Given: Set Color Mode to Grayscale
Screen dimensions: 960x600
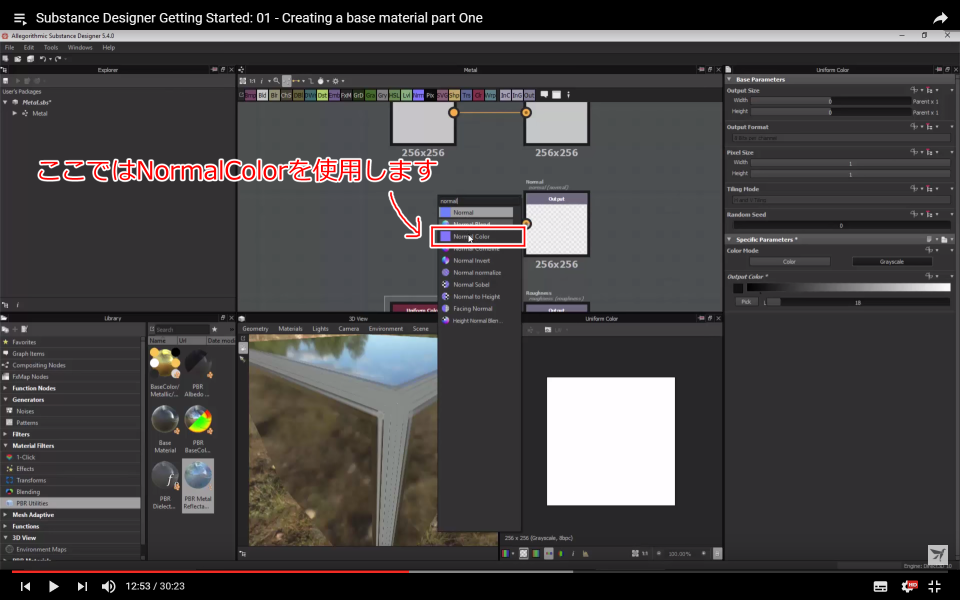Looking at the screenshot, I should (891, 261).
